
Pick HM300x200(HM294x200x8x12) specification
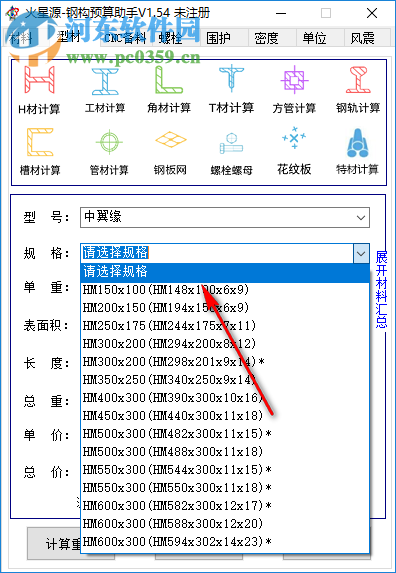click(225, 344)
